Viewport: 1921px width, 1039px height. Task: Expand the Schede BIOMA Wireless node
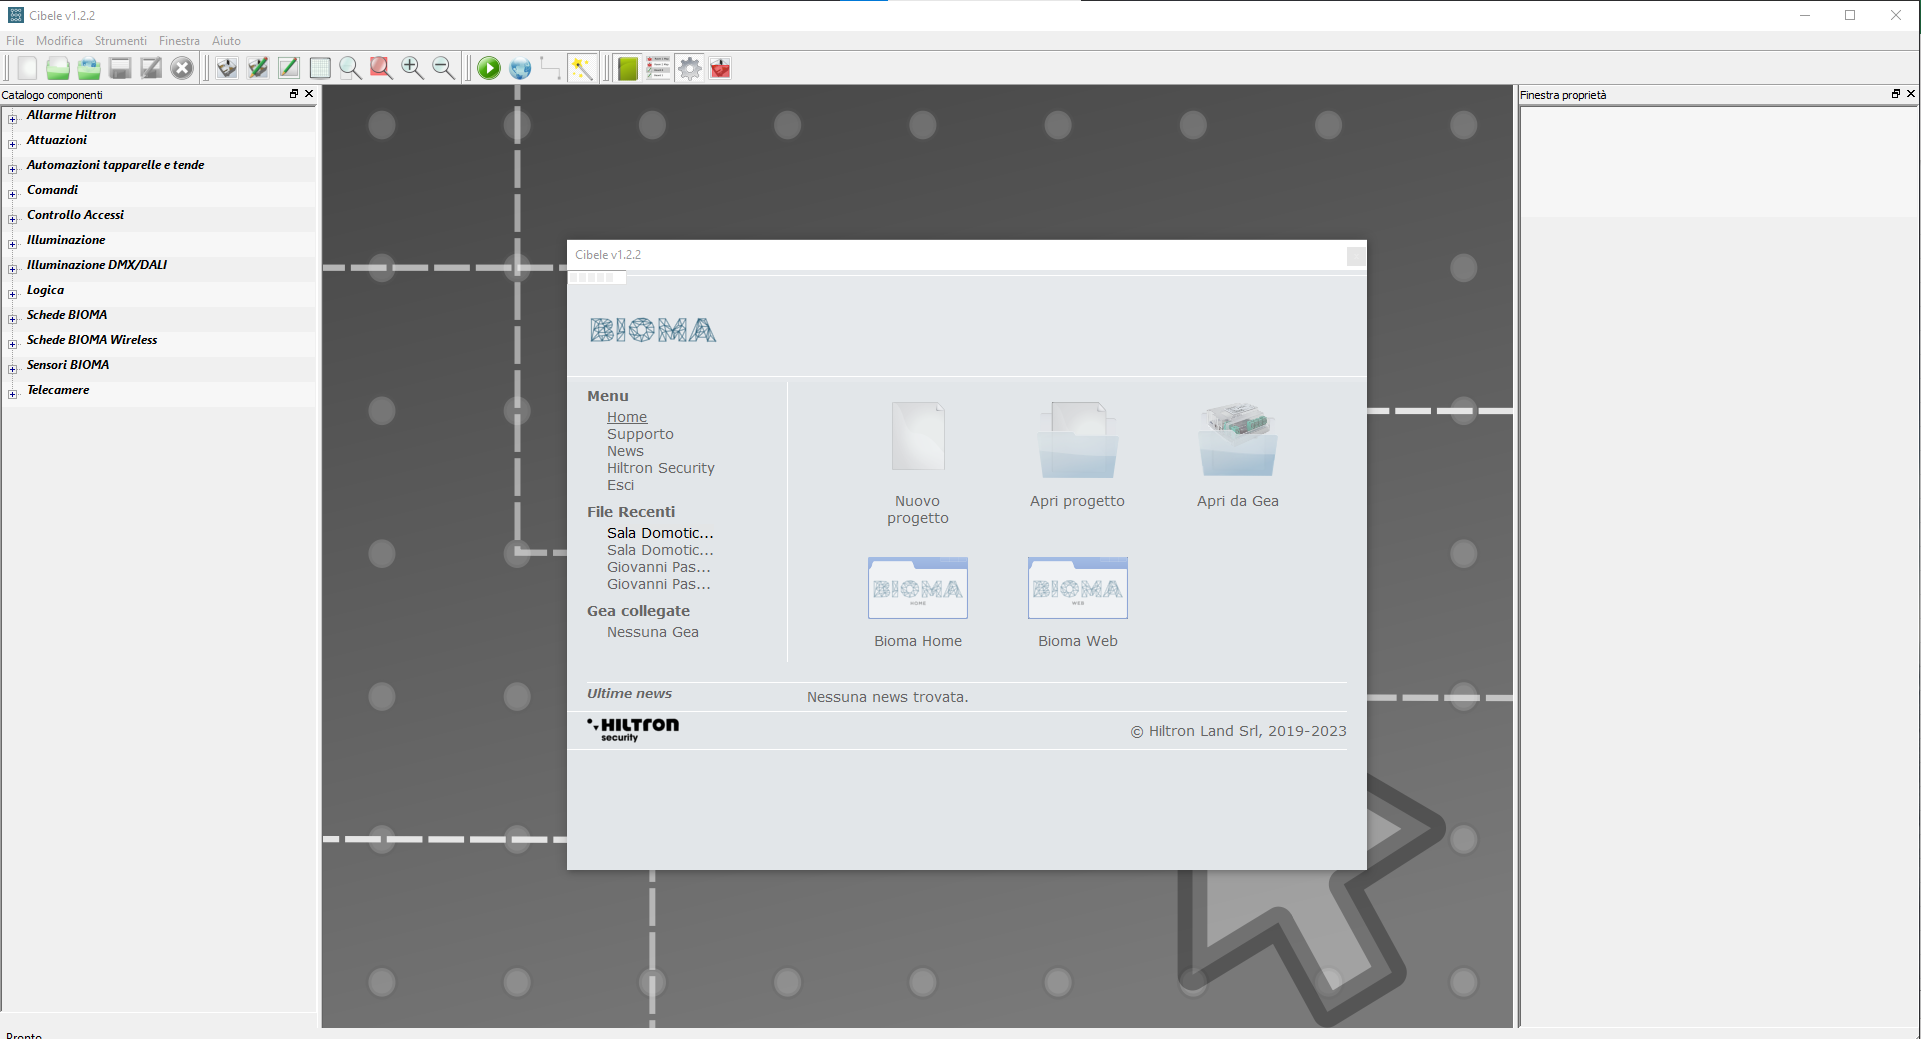coord(13,344)
